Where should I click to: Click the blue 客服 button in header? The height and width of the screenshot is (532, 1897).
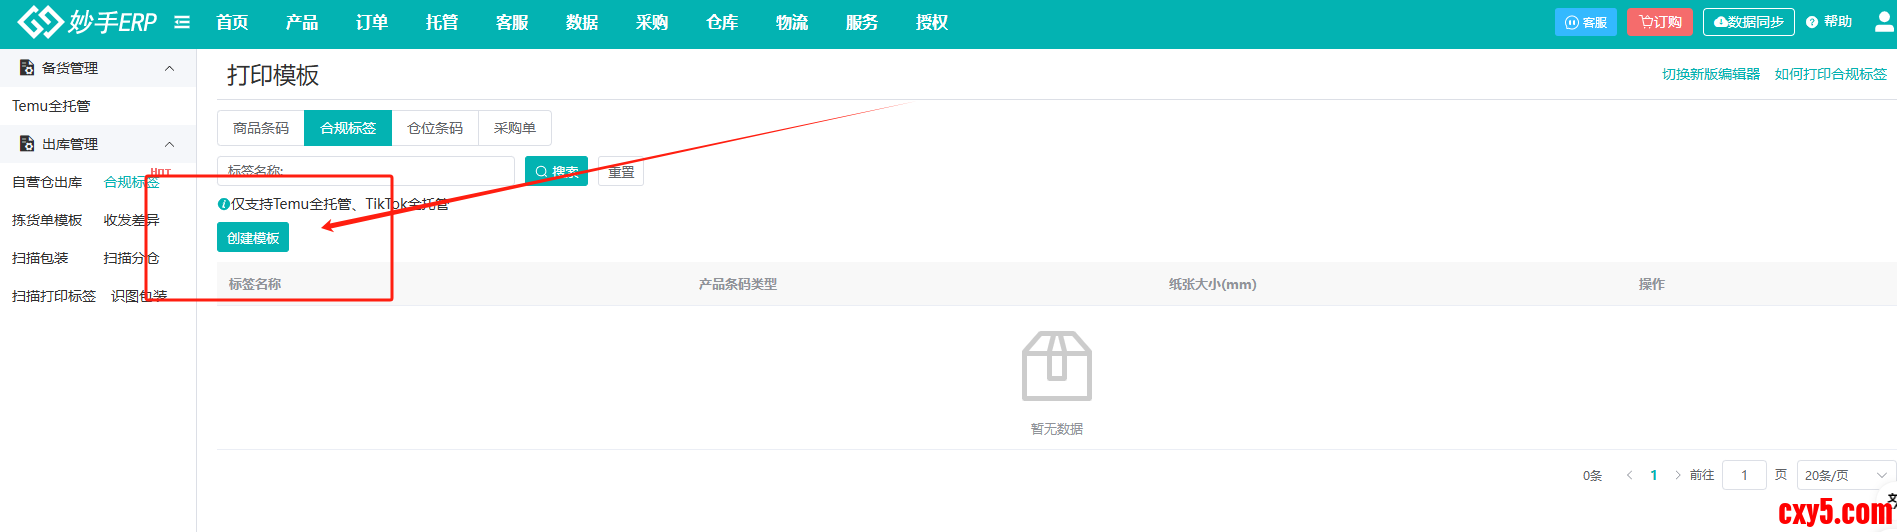tap(1586, 22)
